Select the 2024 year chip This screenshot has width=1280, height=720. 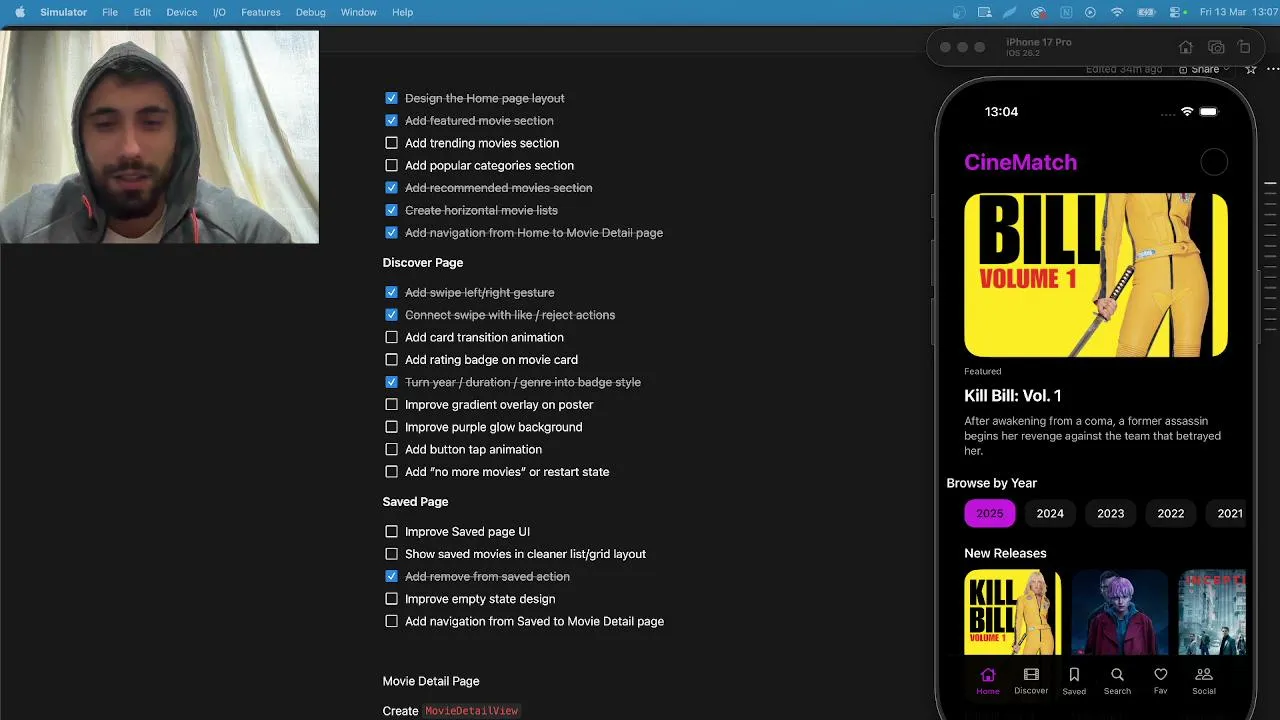pyautogui.click(x=1050, y=513)
